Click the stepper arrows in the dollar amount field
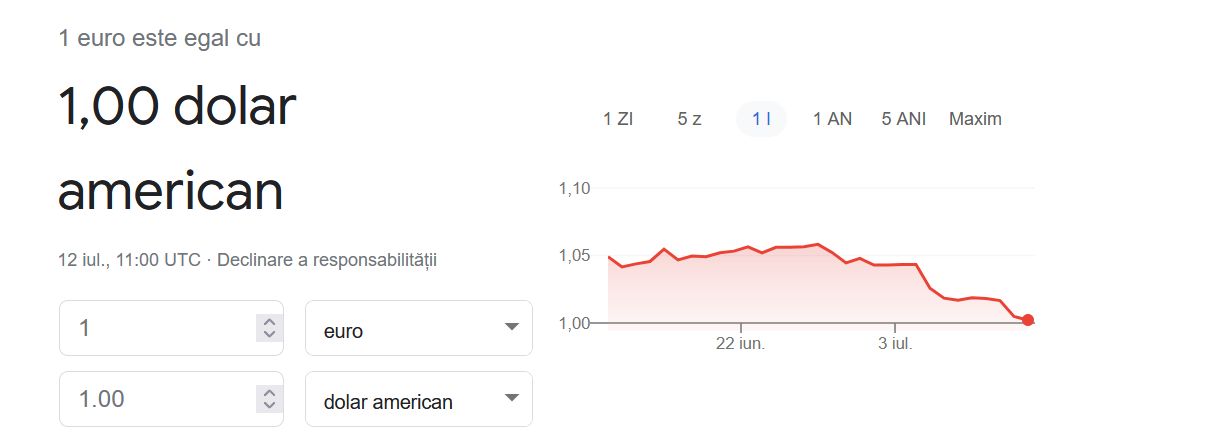This screenshot has height=440, width=1217. tap(268, 399)
